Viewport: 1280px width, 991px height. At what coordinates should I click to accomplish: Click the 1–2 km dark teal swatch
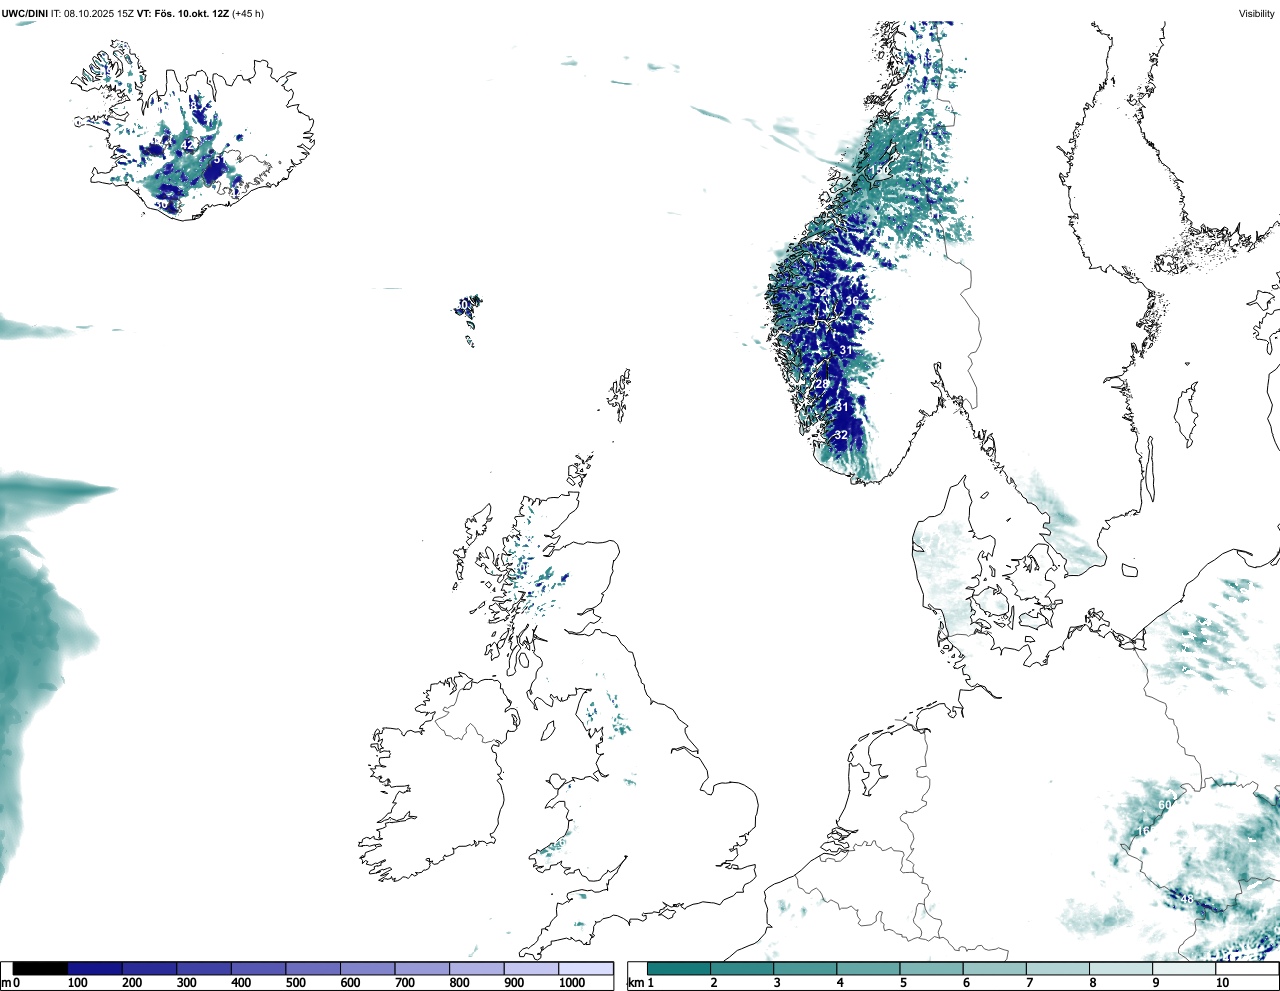coord(679,968)
